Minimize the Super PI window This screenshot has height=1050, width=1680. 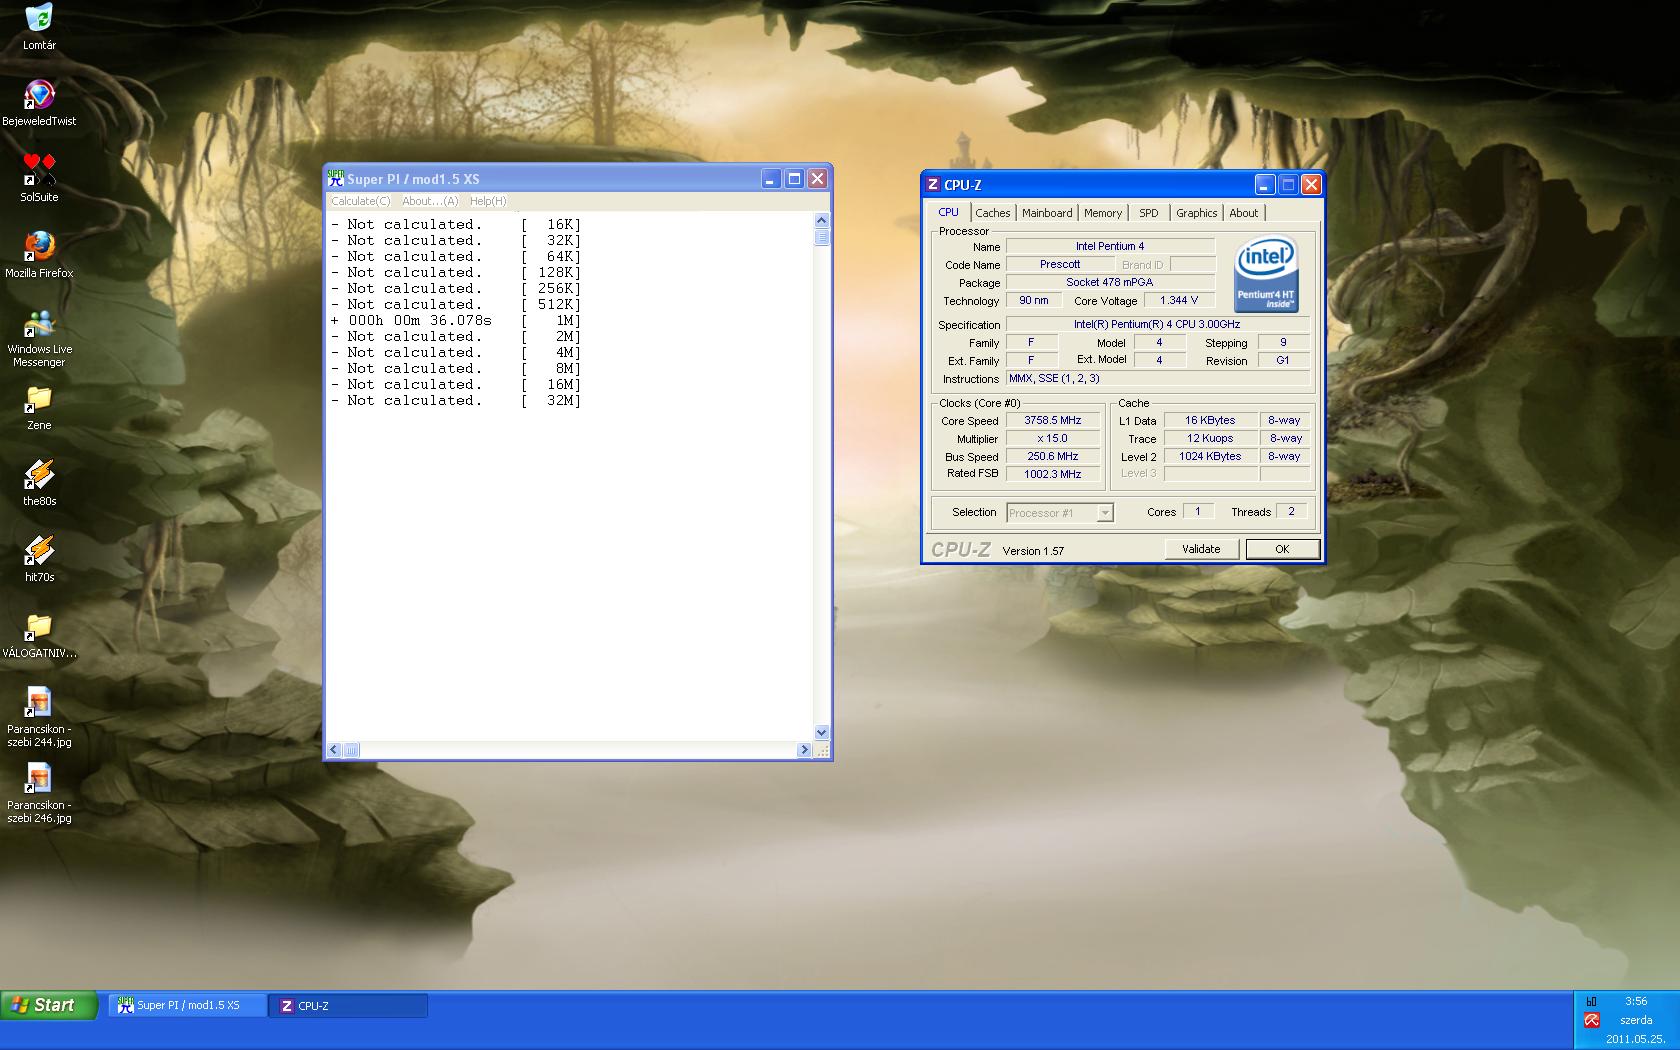tap(770, 179)
